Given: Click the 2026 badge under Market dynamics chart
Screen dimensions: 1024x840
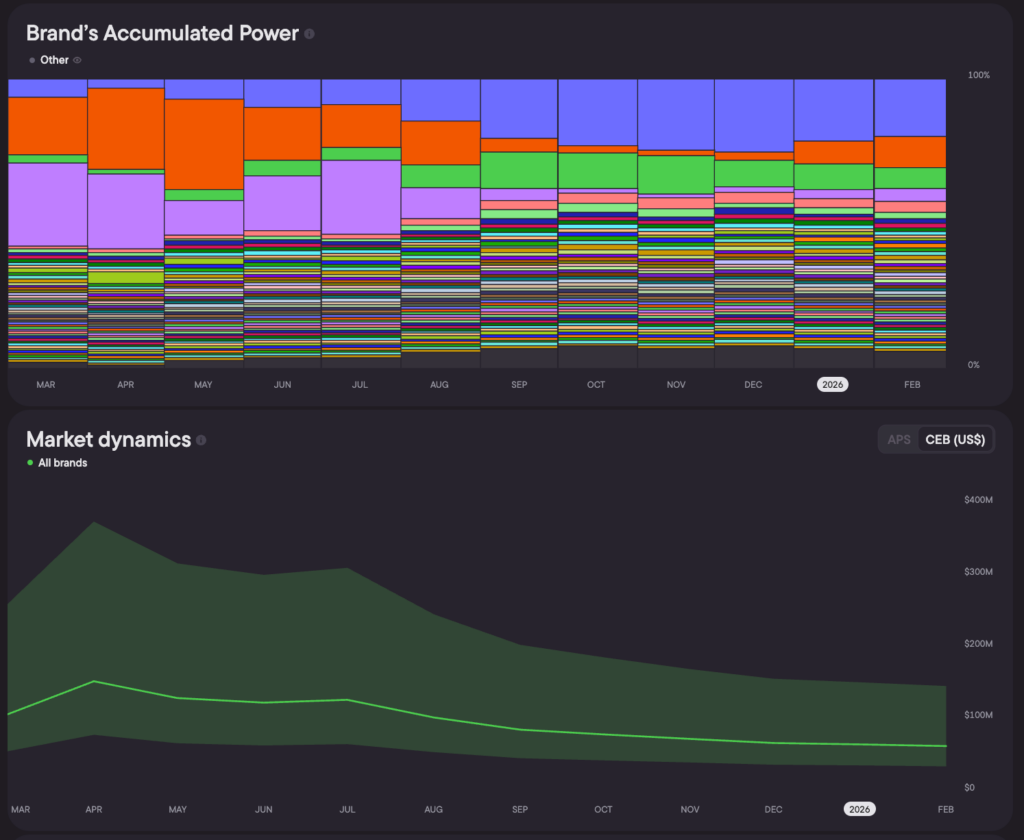Looking at the screenshot, I should 859,809.
